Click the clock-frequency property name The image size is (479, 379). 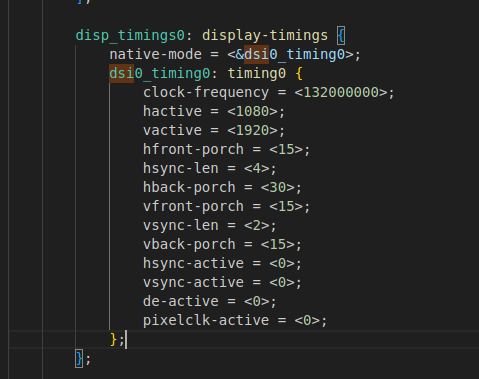(206, 92)
